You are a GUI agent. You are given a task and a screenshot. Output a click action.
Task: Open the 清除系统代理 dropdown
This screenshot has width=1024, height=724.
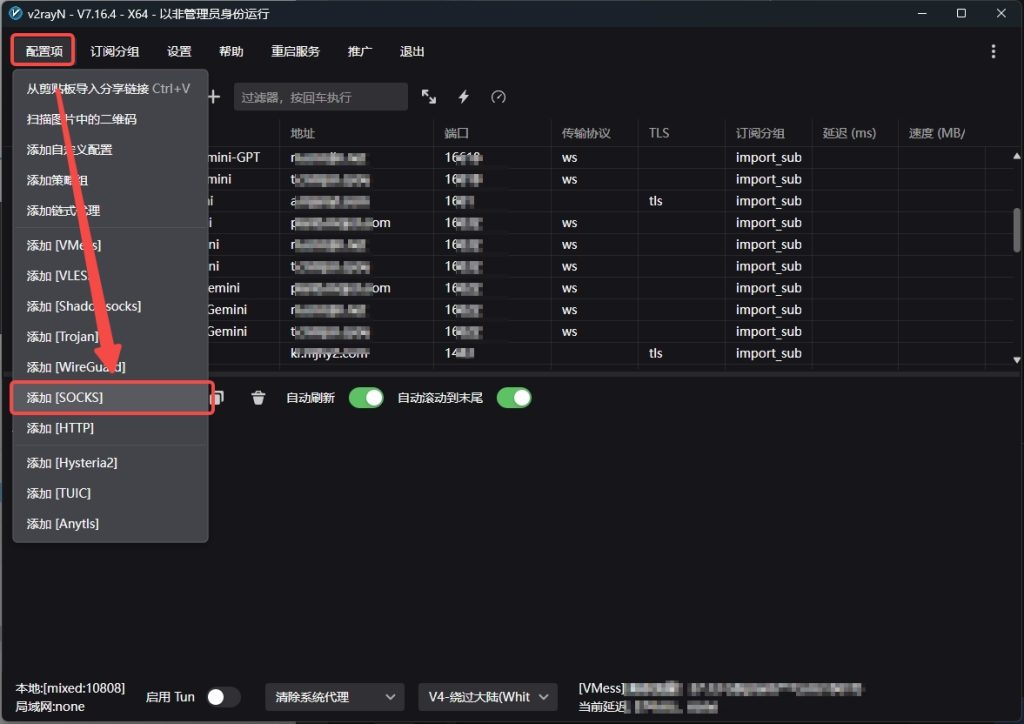pyautogui.click(x=334, y=697)
